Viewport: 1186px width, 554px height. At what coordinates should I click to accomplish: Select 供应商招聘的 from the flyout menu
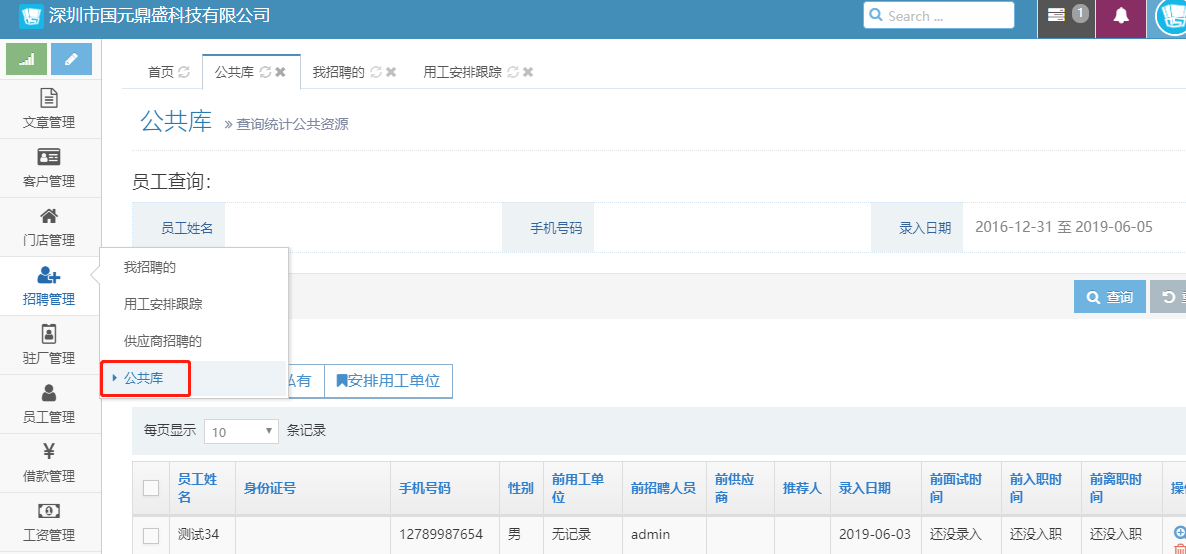click(163, 341)
